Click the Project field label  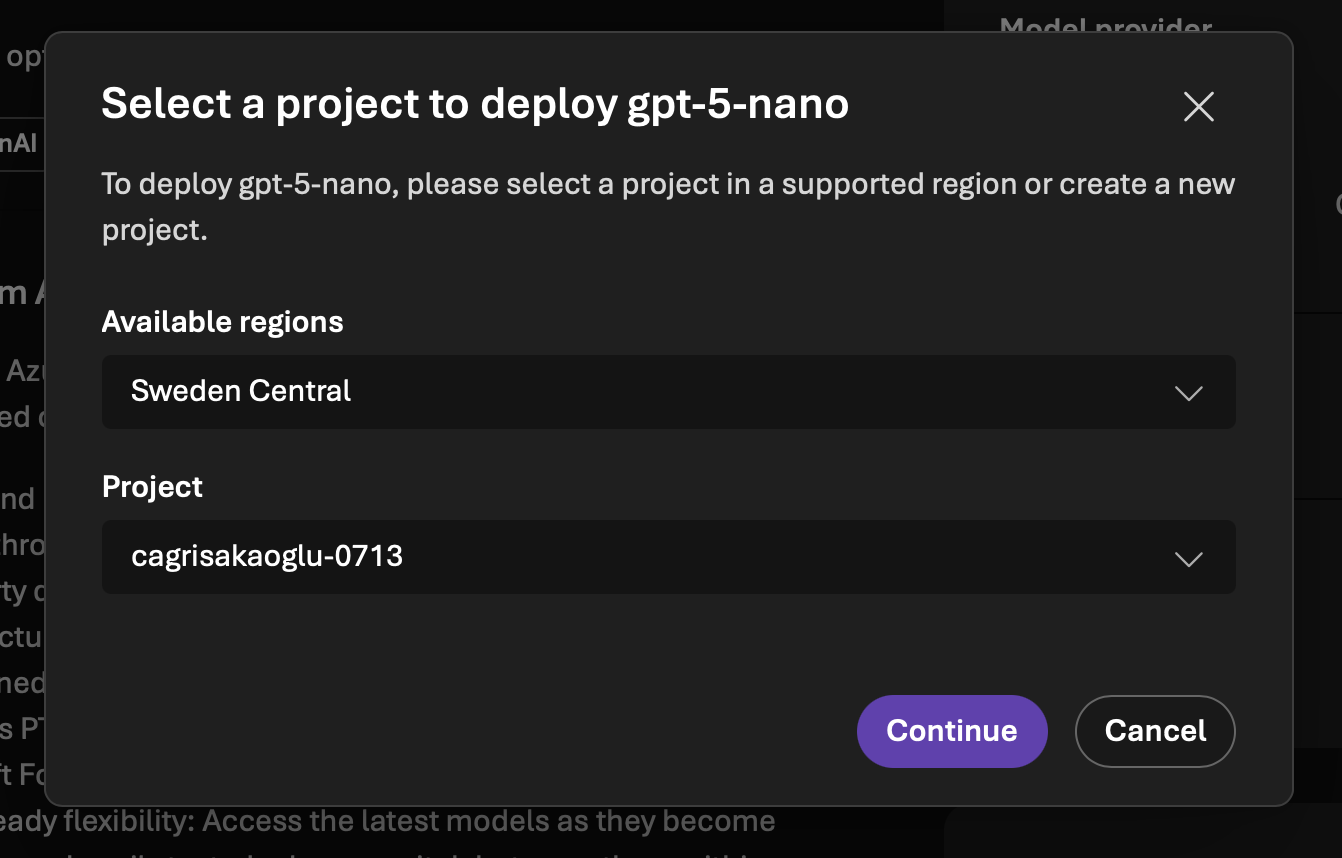click(x=152, y=487)
